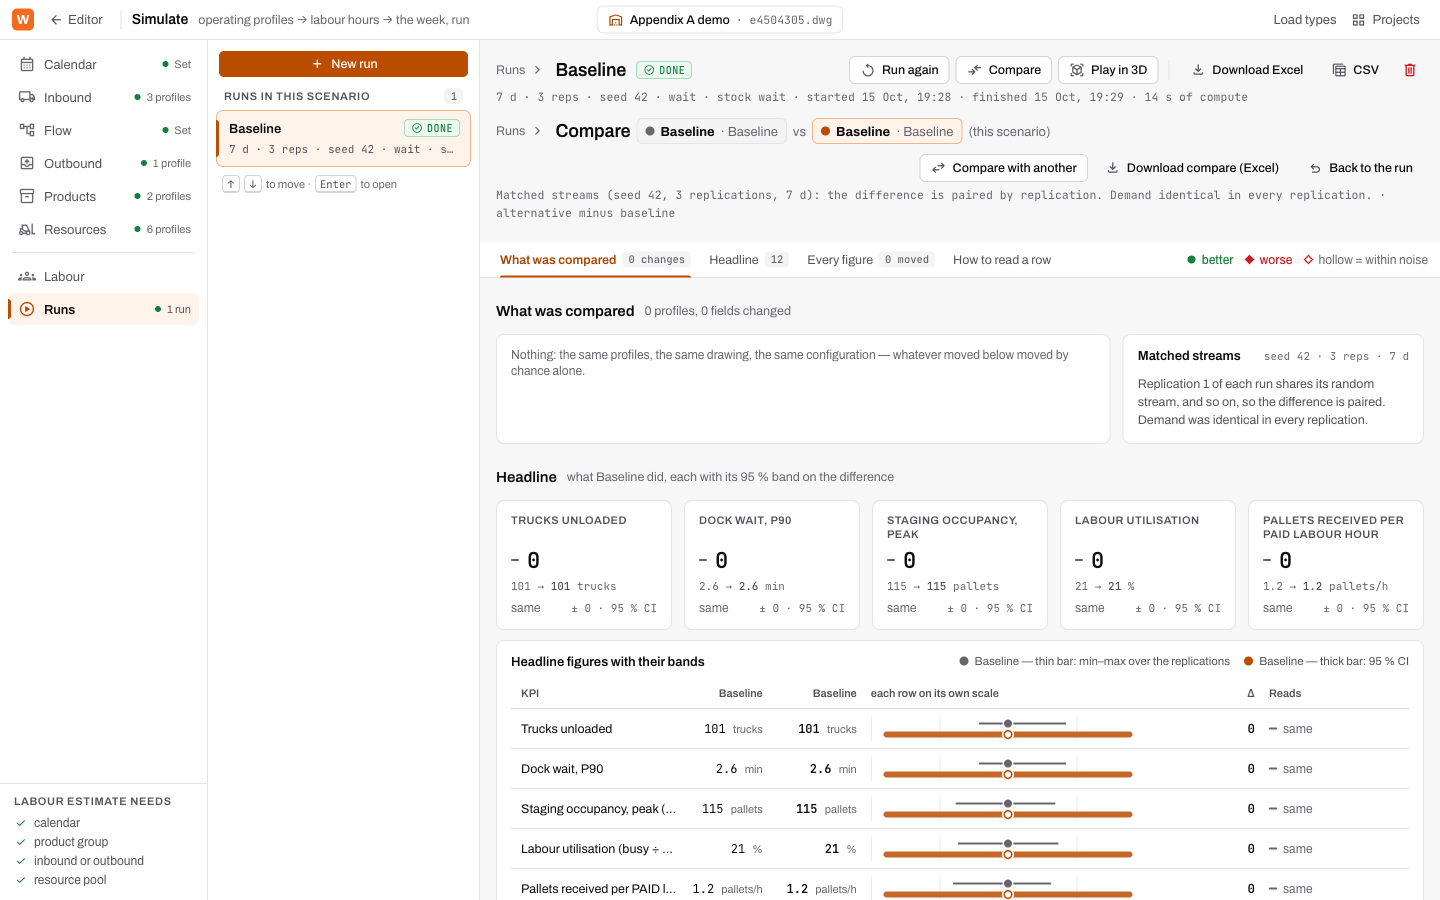Click Run again button

(899, 70)
